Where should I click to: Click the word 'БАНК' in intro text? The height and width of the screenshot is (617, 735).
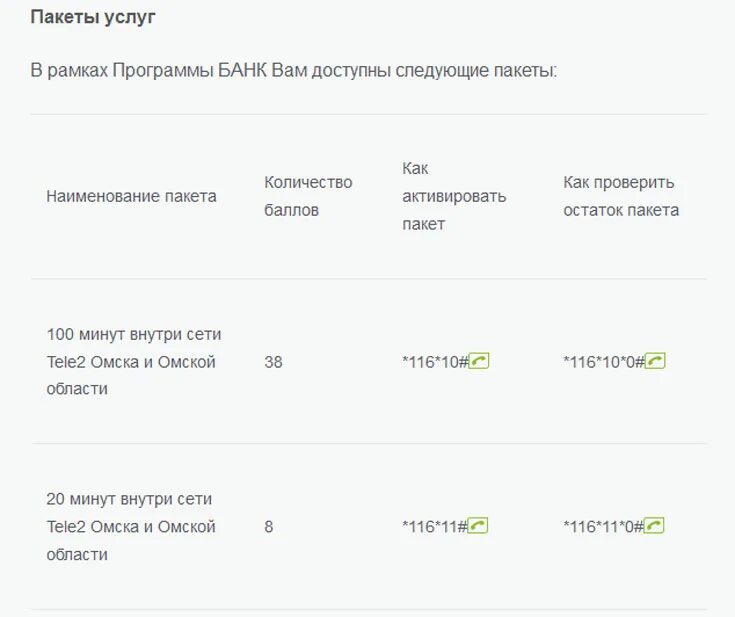243,71
